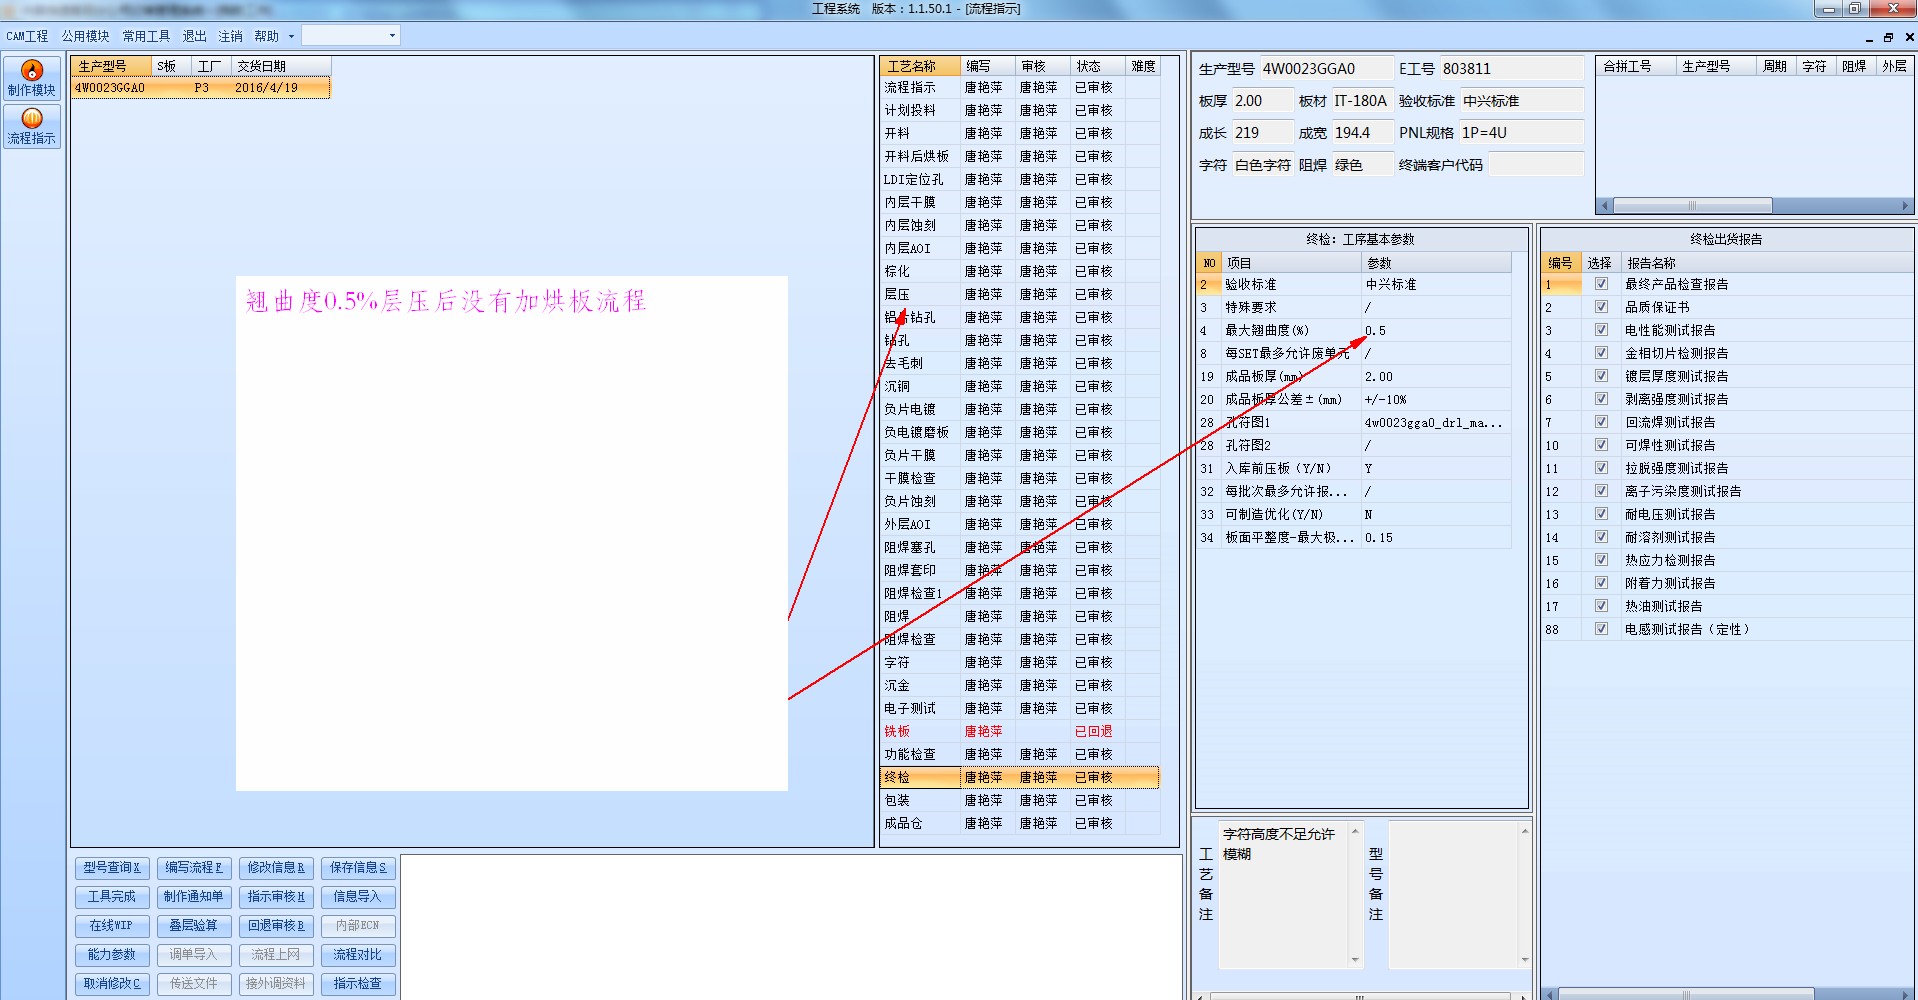Toggle checkbox for 电性能测试报告
1918x1000 pixels.
pyautogui.click(x=1601, y=330)
